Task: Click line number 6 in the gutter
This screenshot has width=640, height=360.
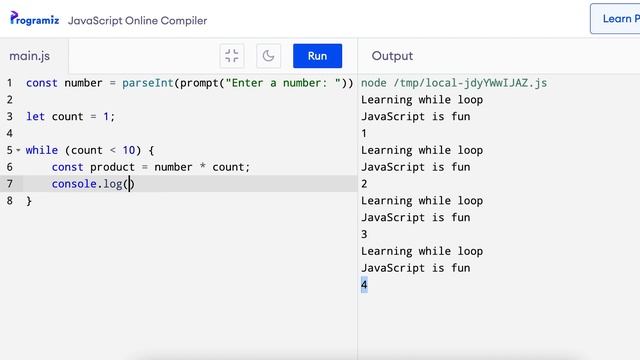Action: [10, 167]
